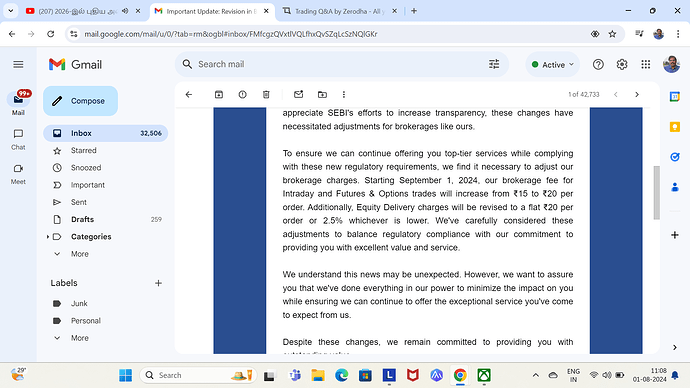Open Google apps grid
This screenshot has width=690, height=388.
[646, 65]
